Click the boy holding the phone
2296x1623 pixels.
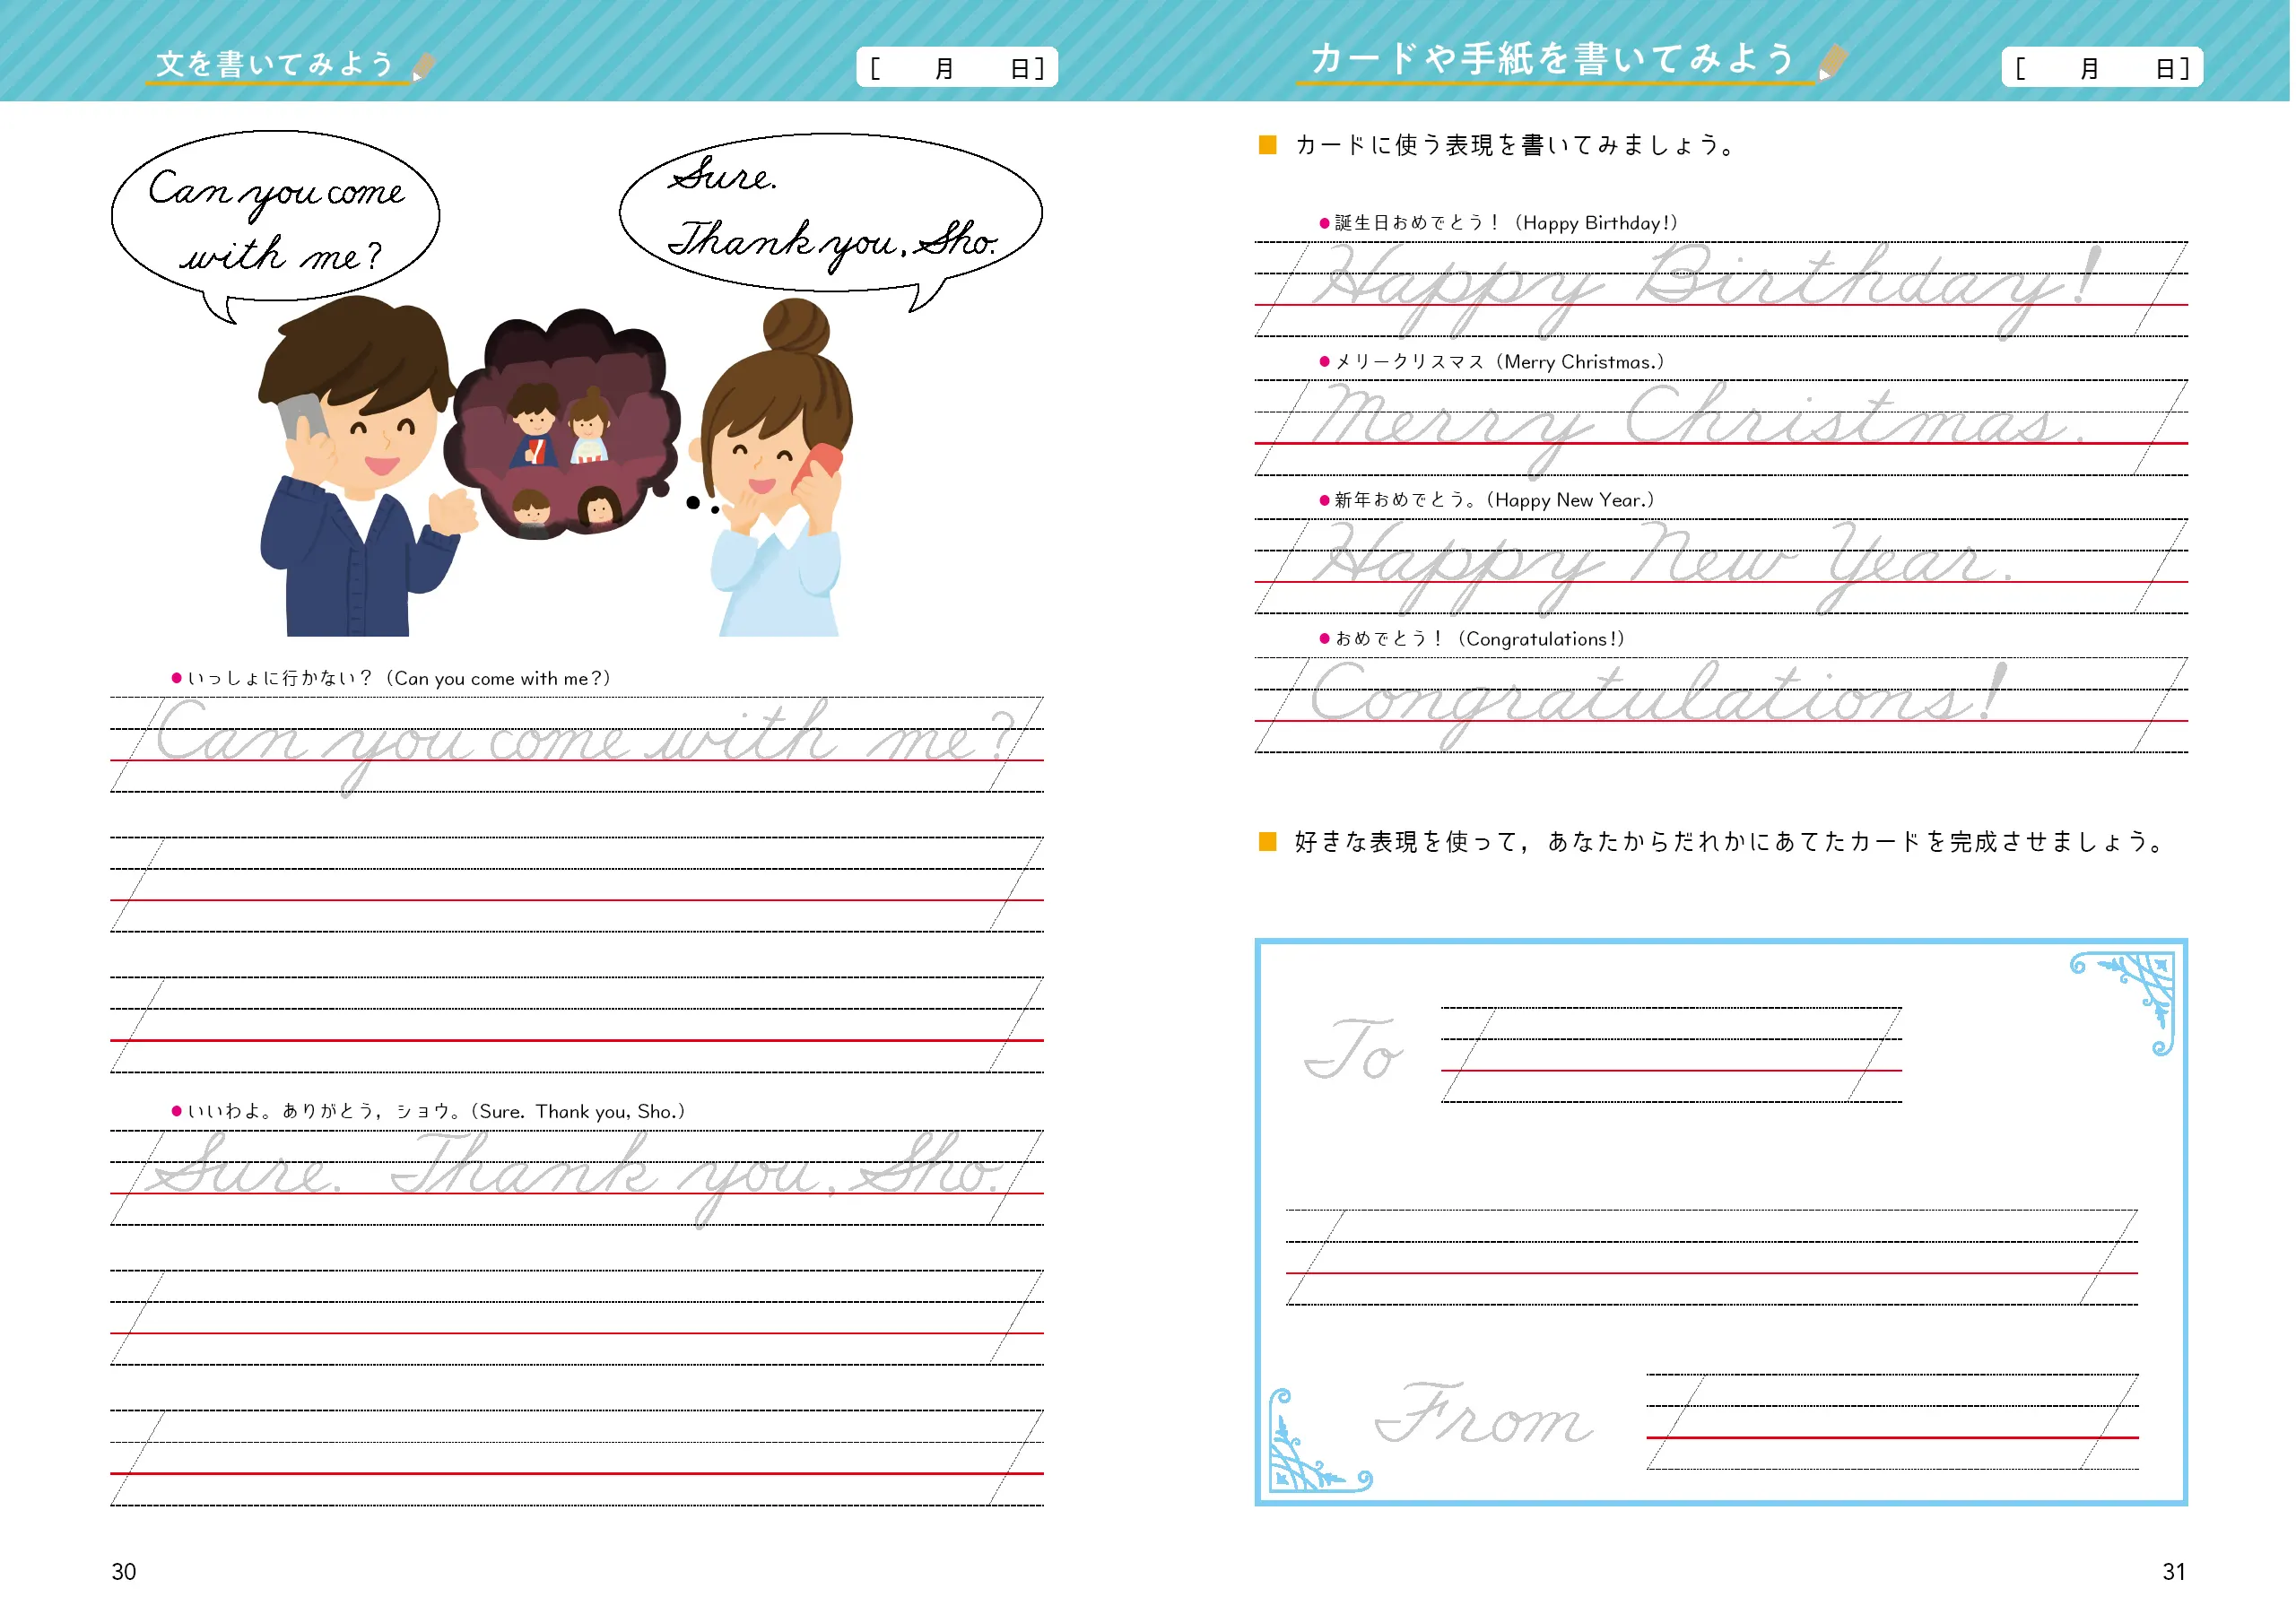pyautogui.click(x=367, y=467)
